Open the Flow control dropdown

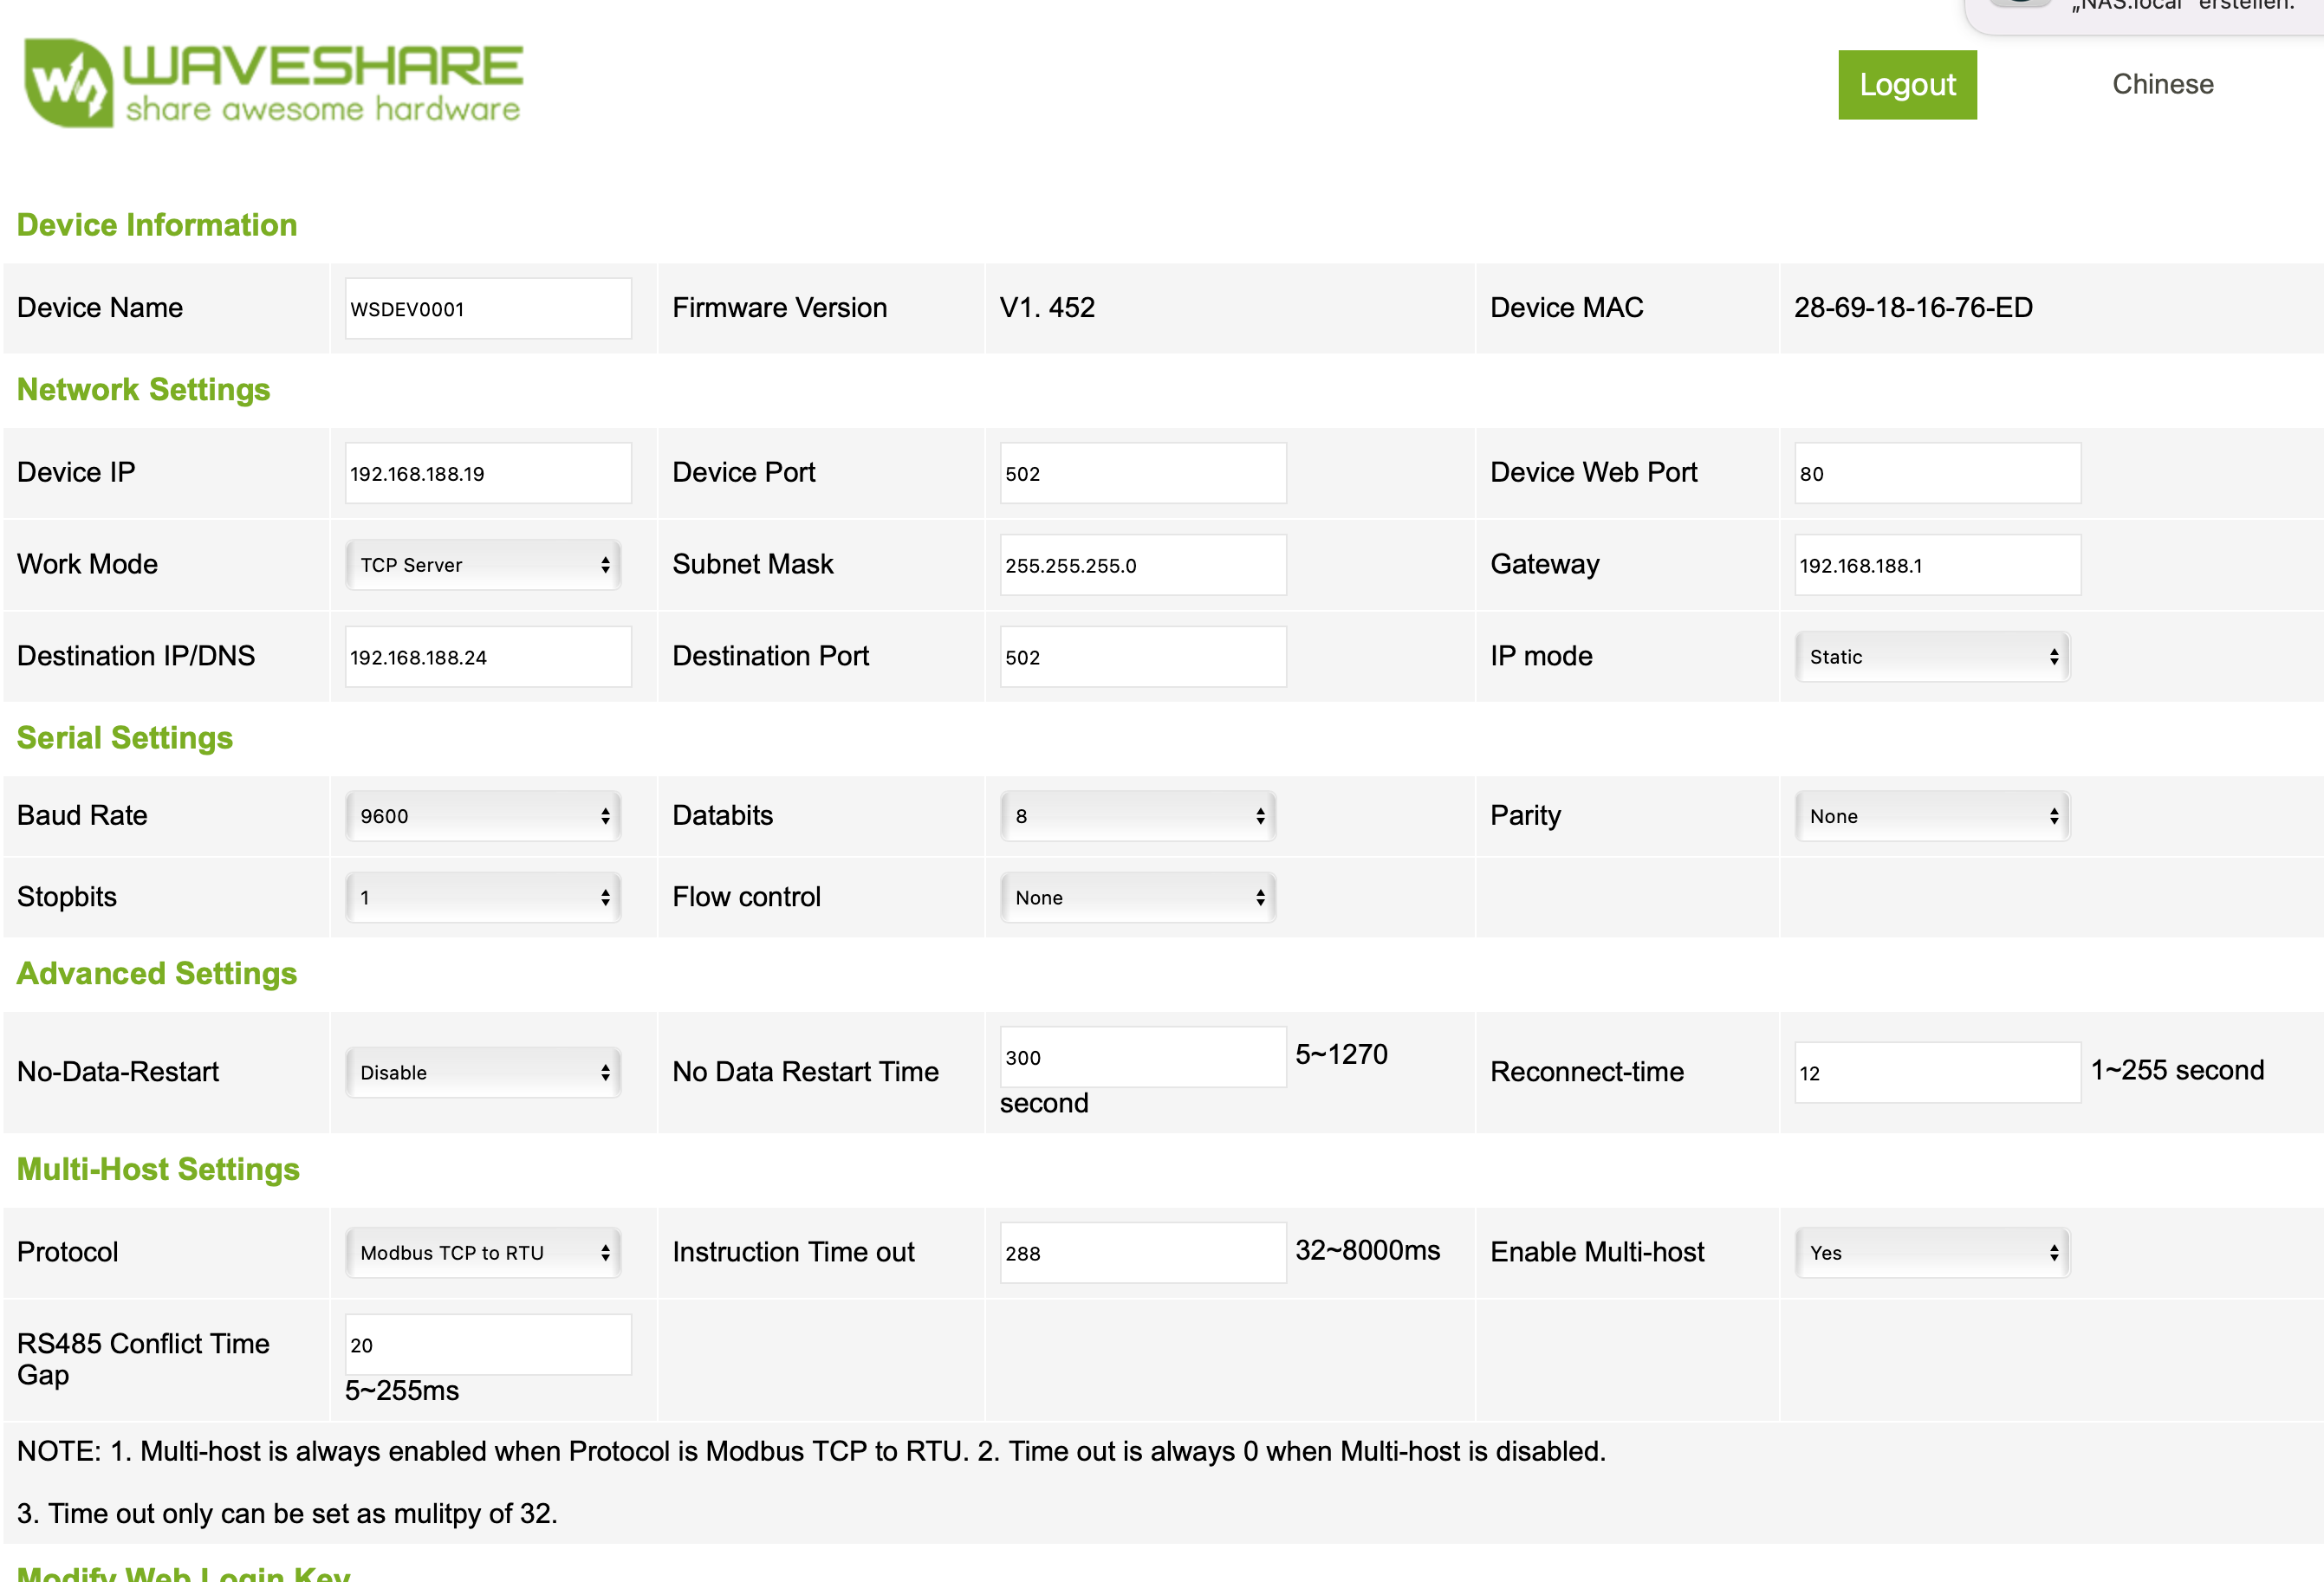click(x=1137, y=897)
